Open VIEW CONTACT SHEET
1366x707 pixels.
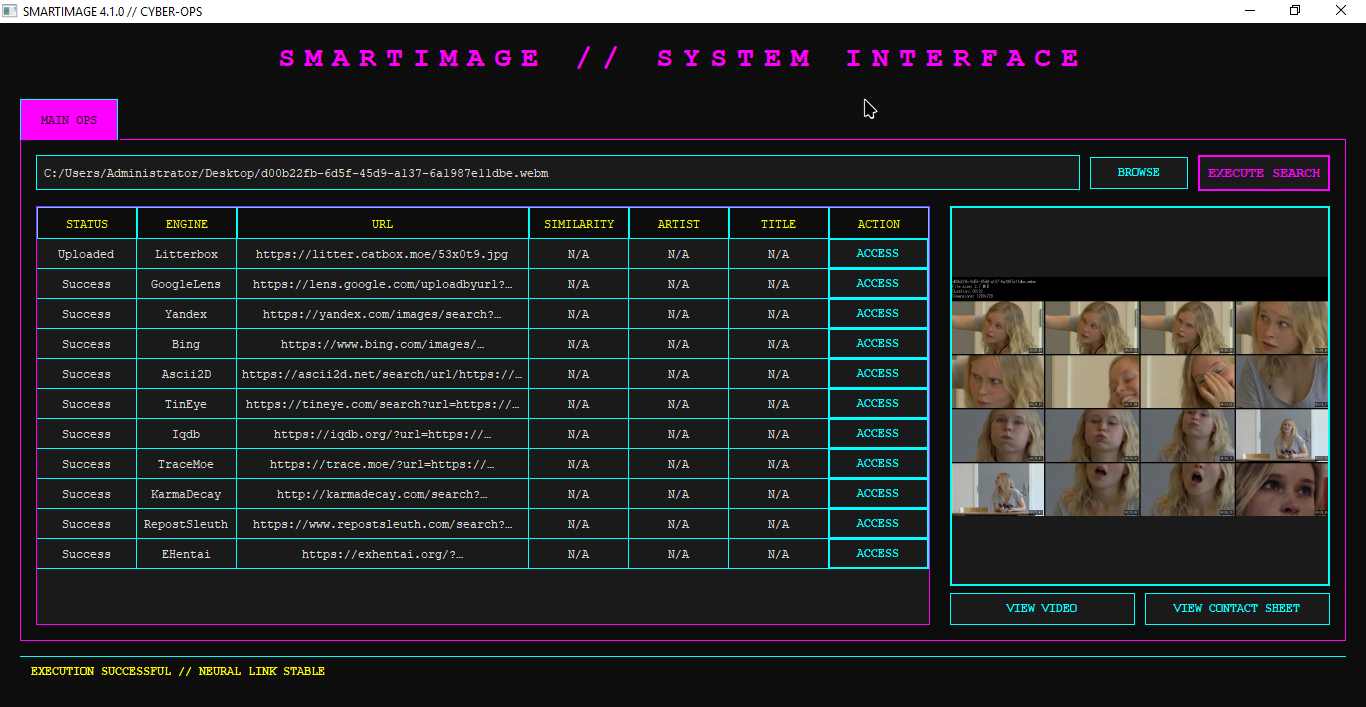coord(1237,608)
